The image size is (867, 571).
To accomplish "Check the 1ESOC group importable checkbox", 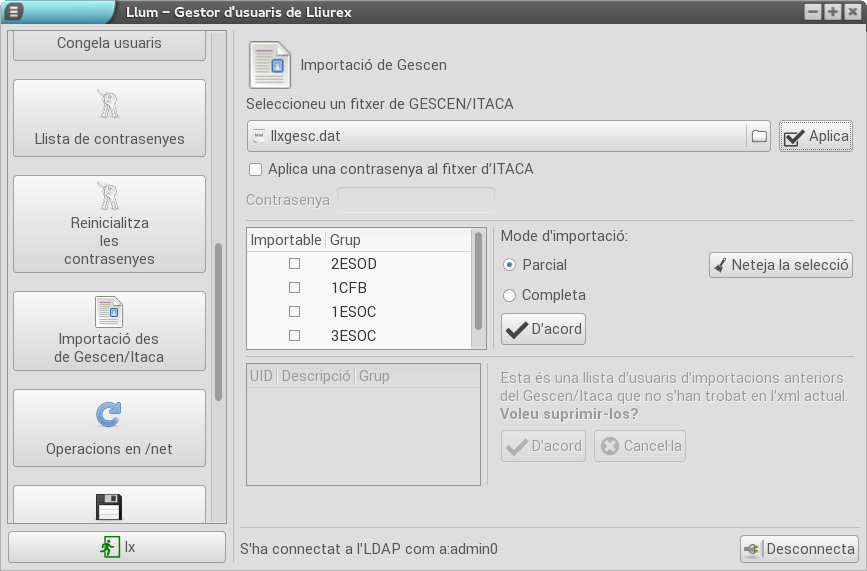I will point(294,312).
